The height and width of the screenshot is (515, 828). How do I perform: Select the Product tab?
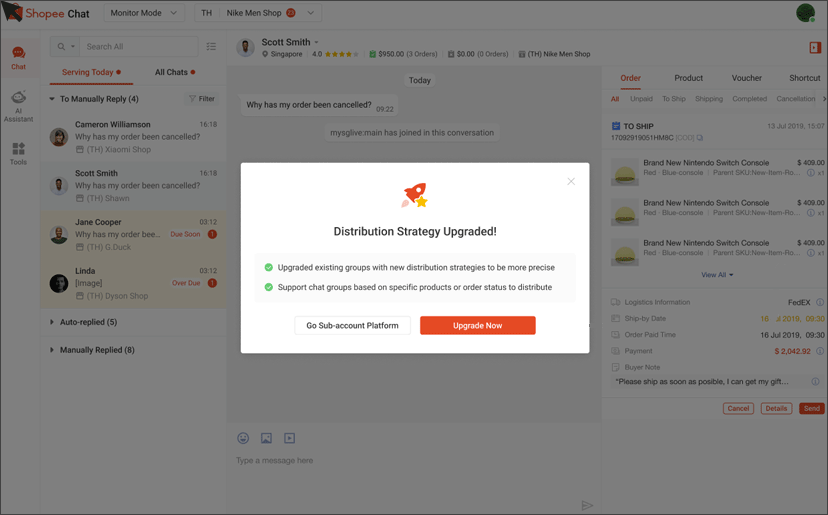point(688,78)
